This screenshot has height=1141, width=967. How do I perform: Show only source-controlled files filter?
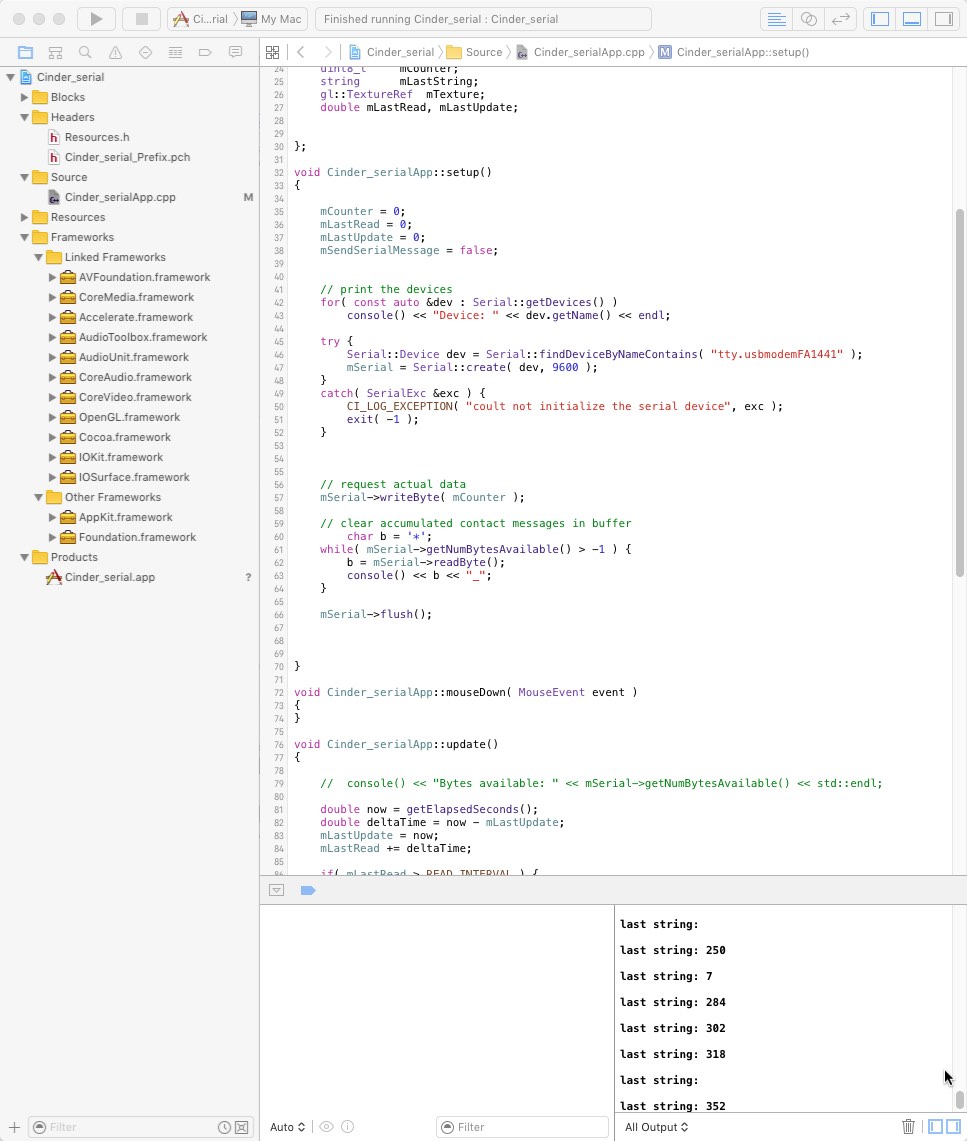(x=242, y=1127)
